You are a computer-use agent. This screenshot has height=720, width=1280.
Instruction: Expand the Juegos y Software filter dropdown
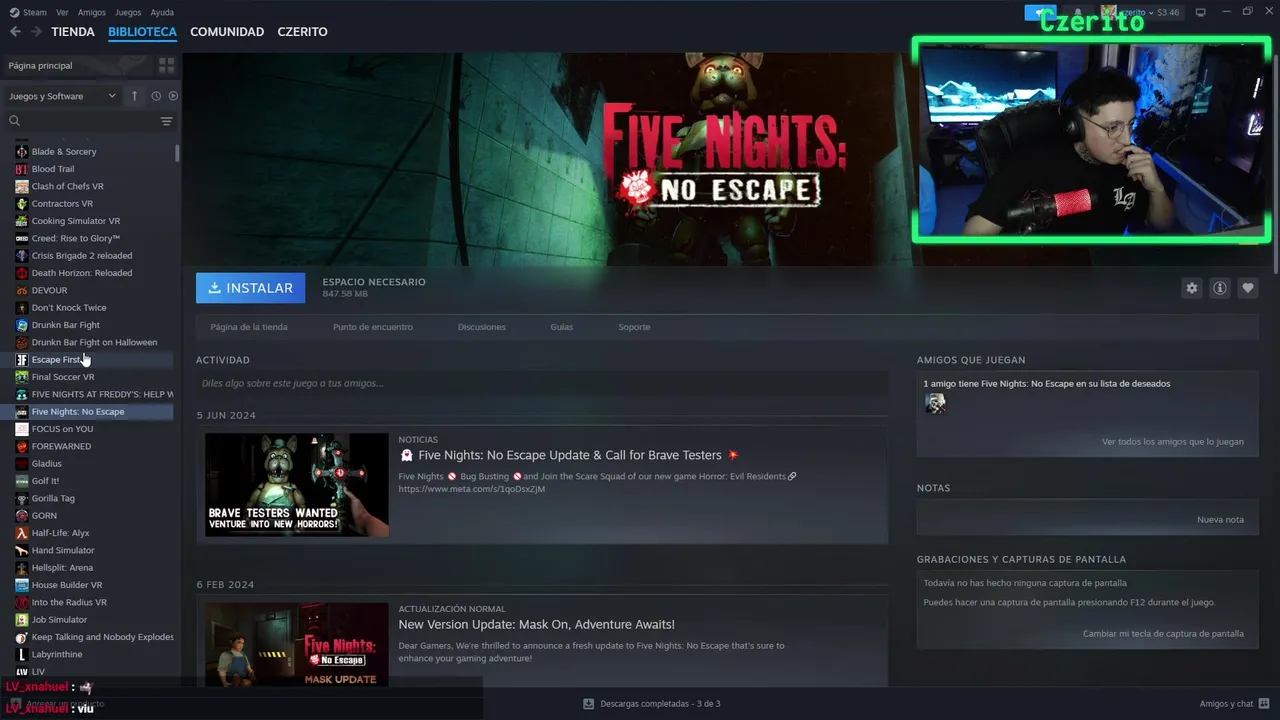62,96
